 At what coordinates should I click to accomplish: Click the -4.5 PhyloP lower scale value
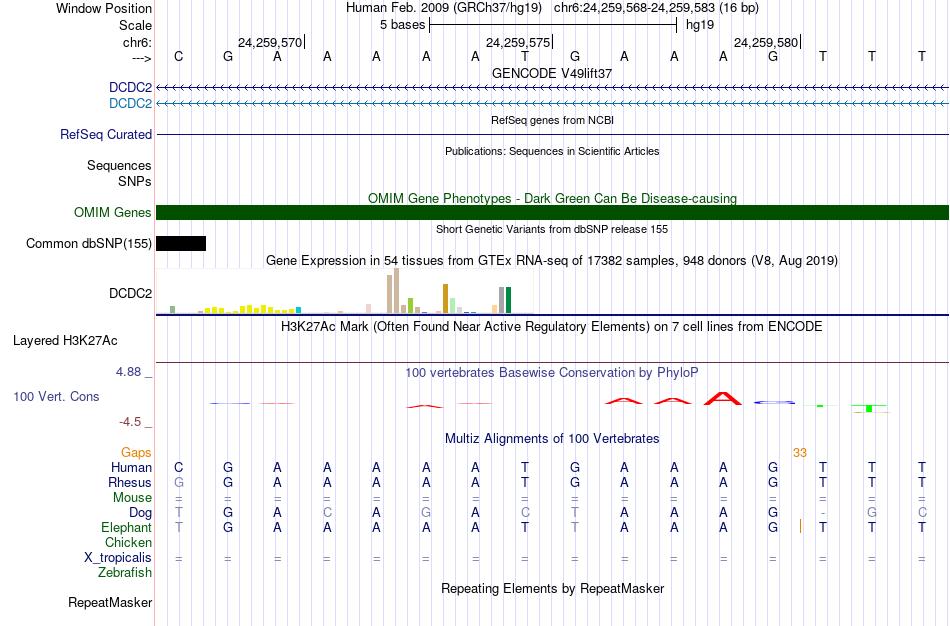130,422
